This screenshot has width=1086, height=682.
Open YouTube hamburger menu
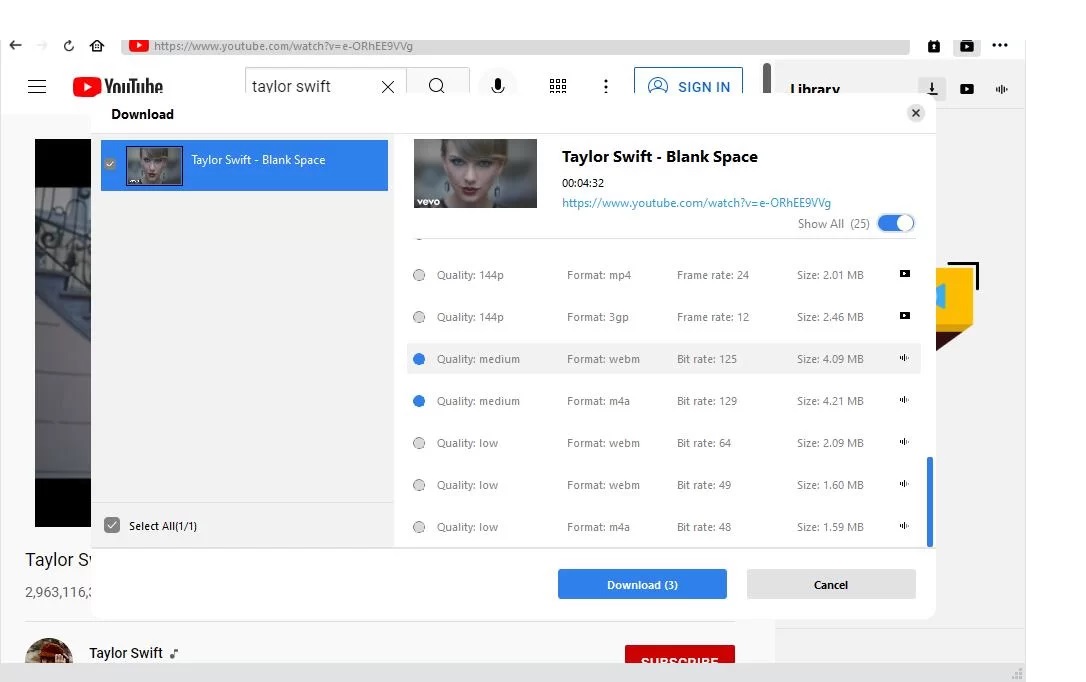37,87
